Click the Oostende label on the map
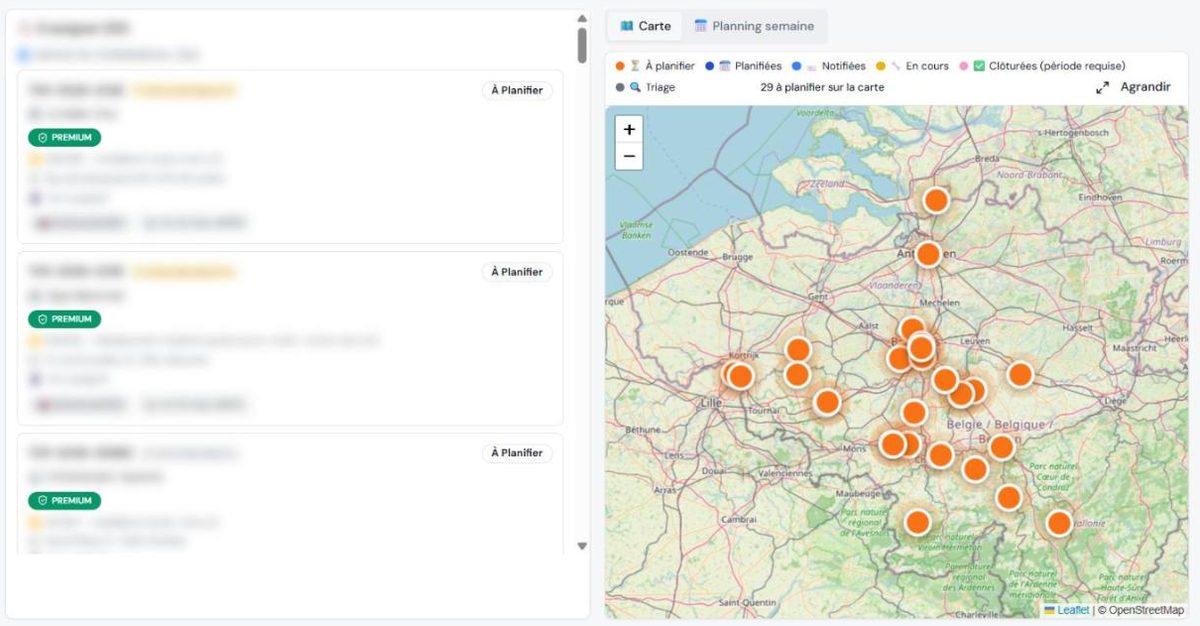This screenshot has width=1200, height=626. pos(687,252)
